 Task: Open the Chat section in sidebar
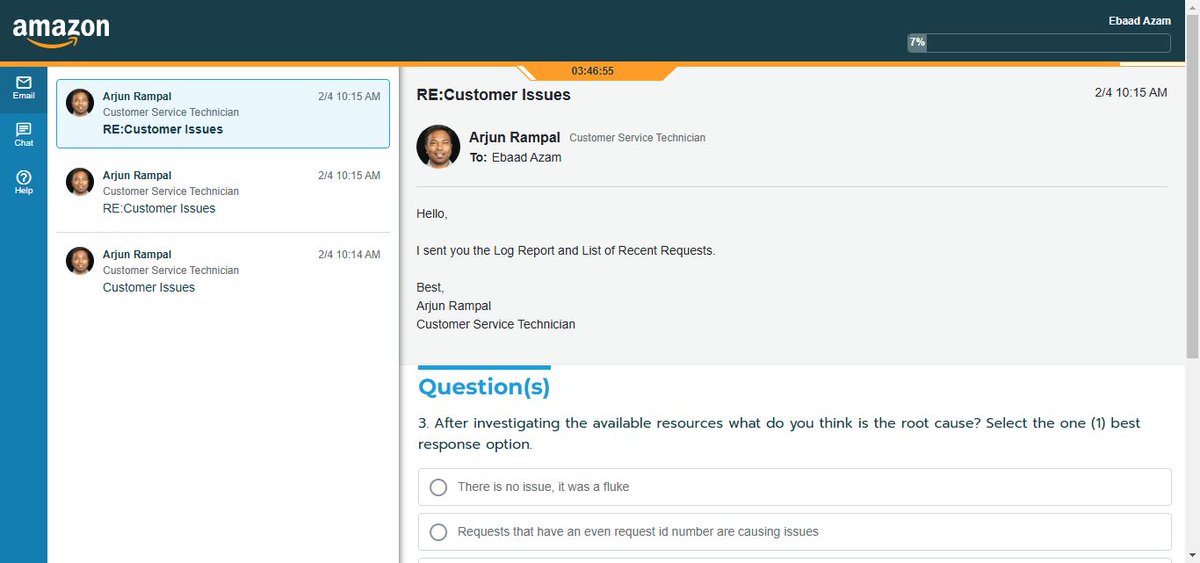tap(23, 135)
